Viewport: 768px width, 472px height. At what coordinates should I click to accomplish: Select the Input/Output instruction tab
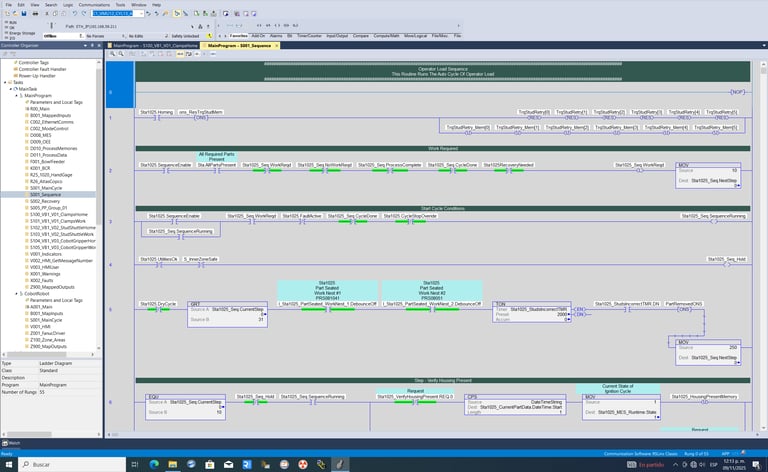click(x=337, y=36)
